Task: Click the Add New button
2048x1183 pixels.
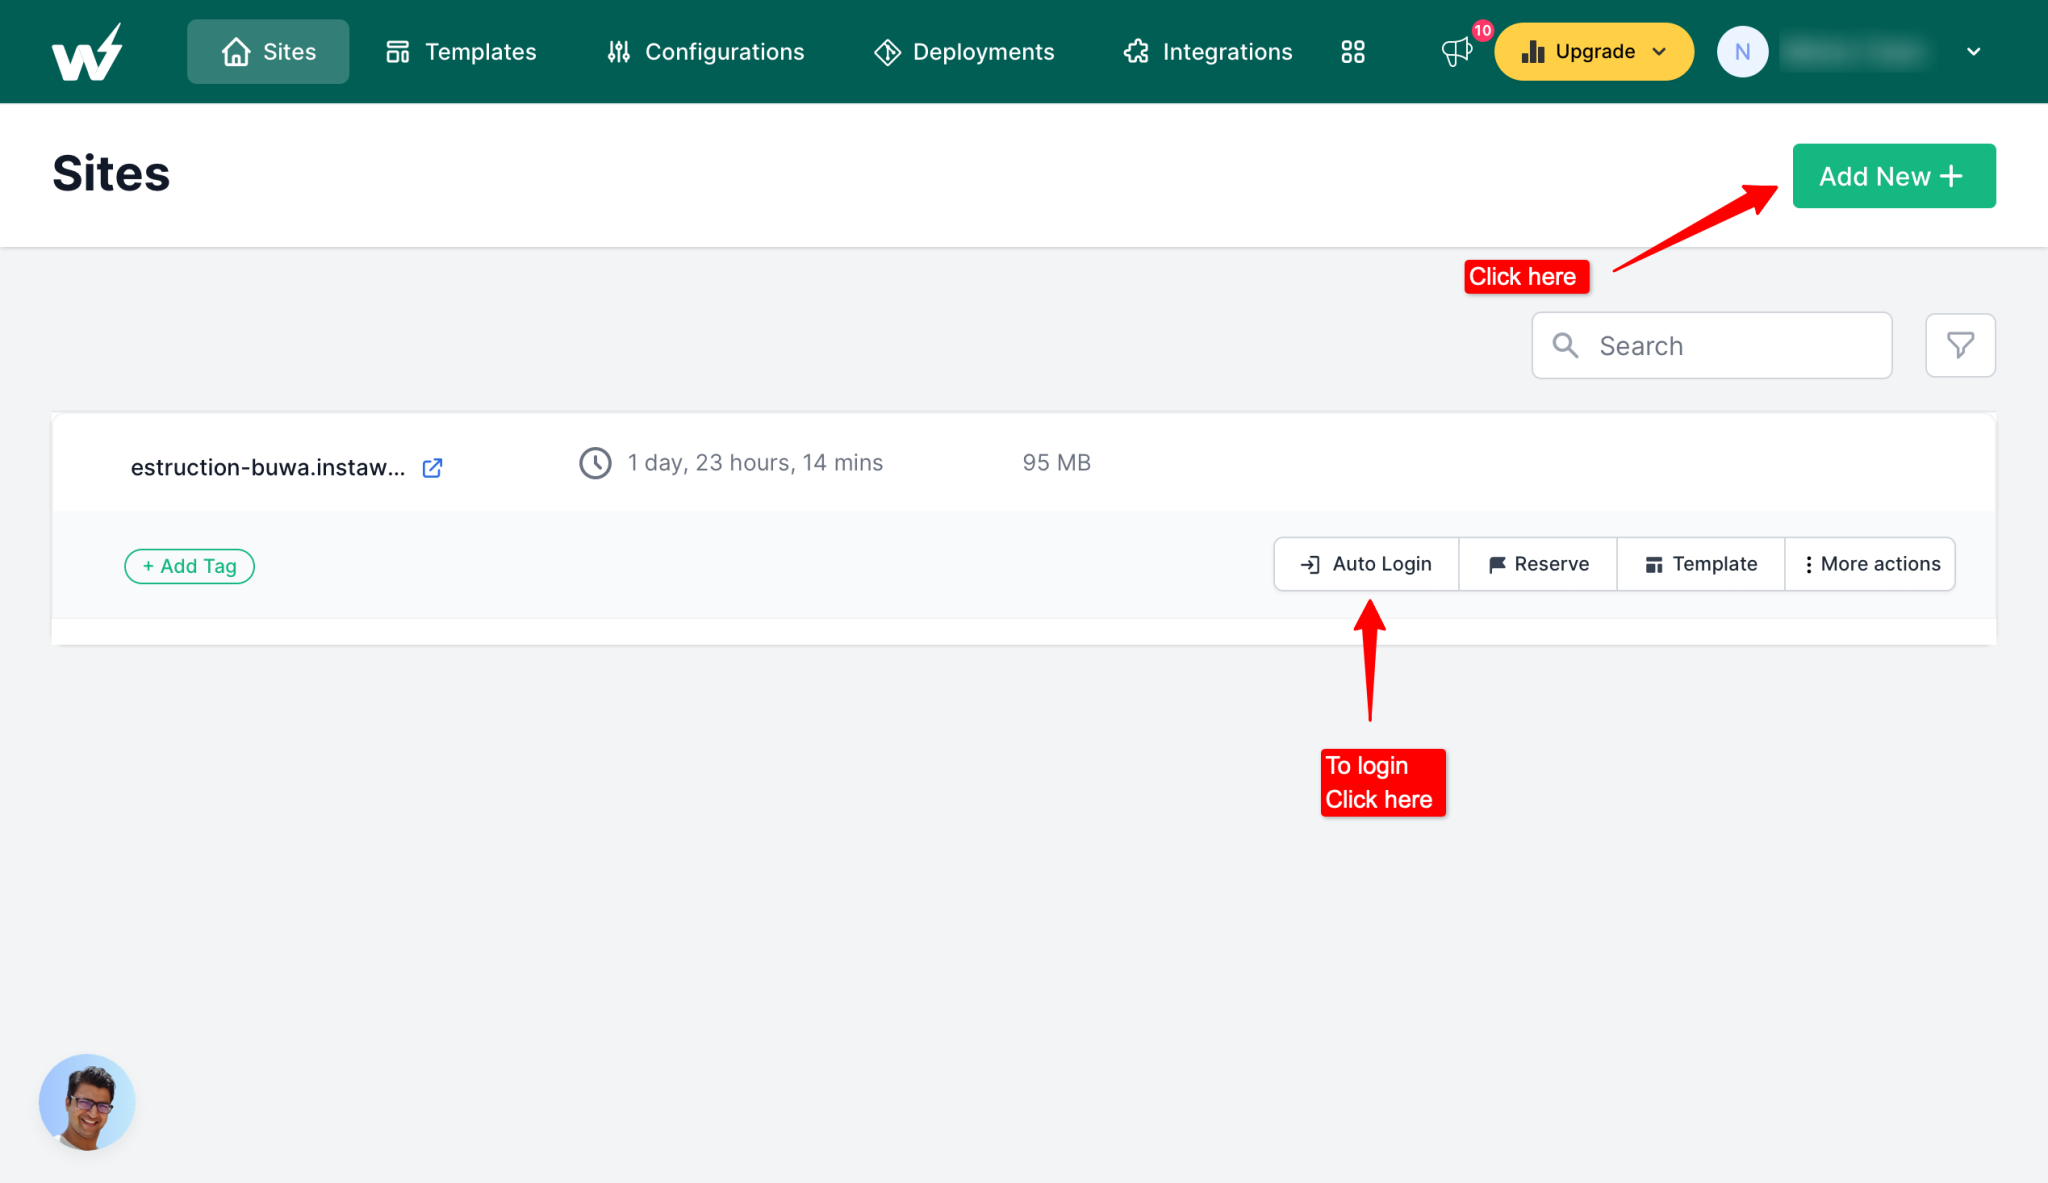Action: (1893, 176)
